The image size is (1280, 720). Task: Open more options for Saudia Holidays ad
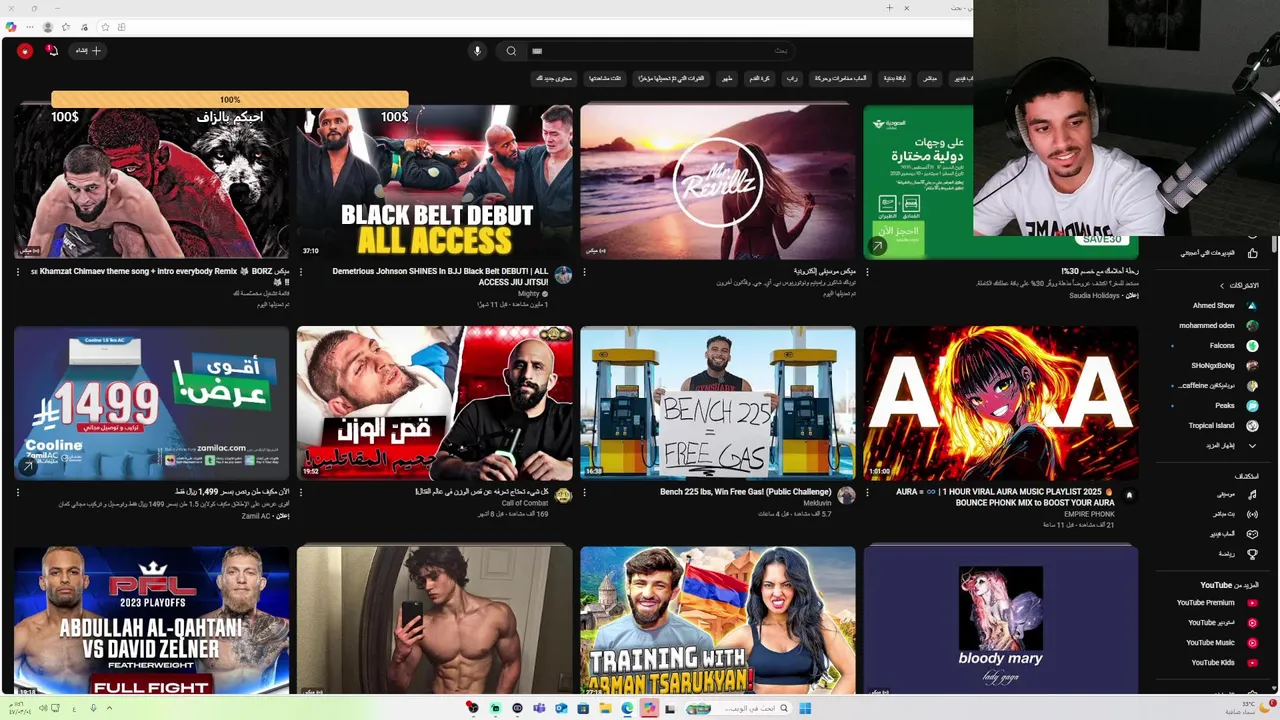coord(867,272)
